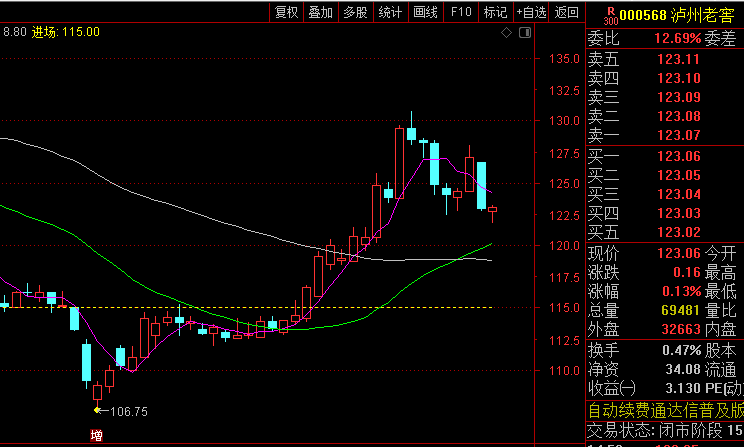Click the 外盘 value 32663
Image resolution: width=744 pixels, height=447 pixels.
680,329
